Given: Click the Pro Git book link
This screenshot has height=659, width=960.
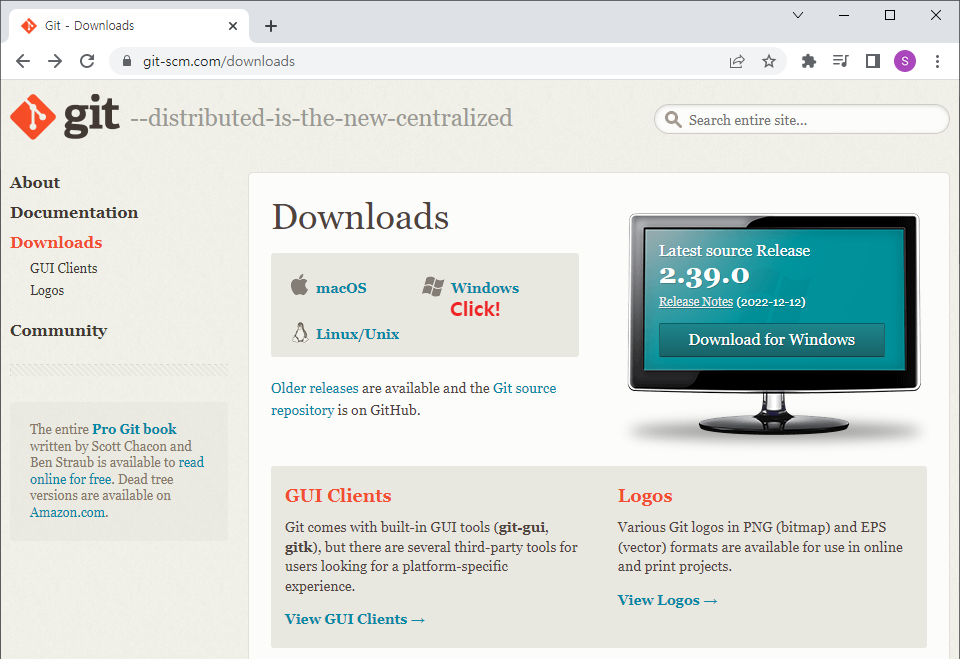Looking at the screenshot, I should click(134, 429).
